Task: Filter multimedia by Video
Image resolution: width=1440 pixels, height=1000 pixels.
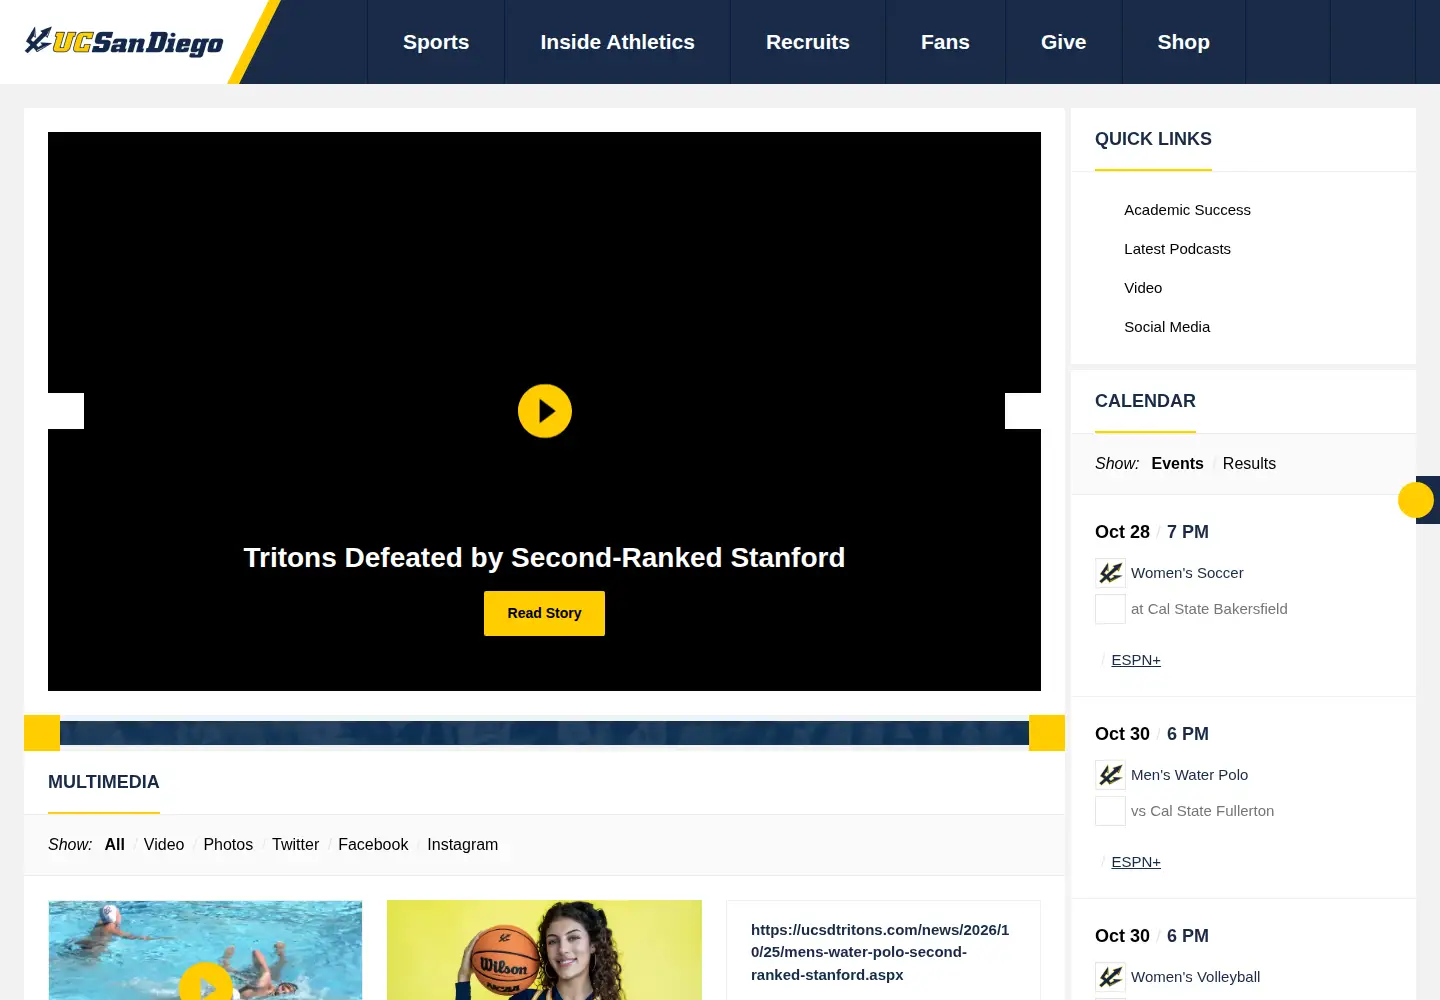Action: [x=164, y=845]
